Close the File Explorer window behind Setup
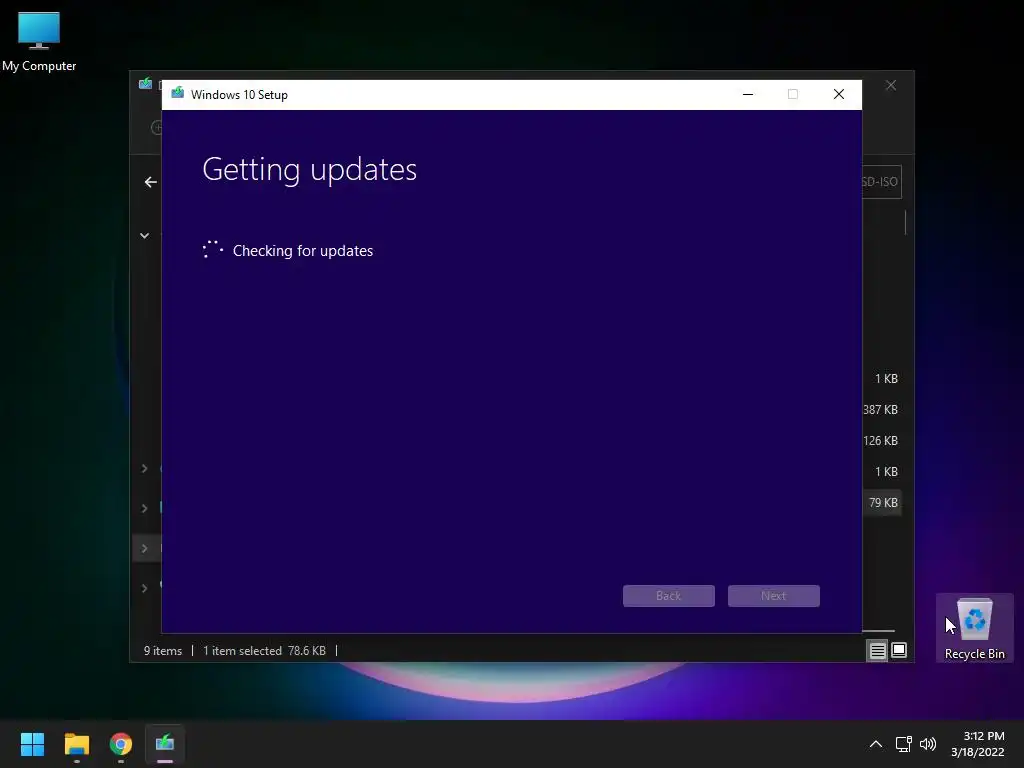Screen dimensions: 1024x768 click(891, 86)
